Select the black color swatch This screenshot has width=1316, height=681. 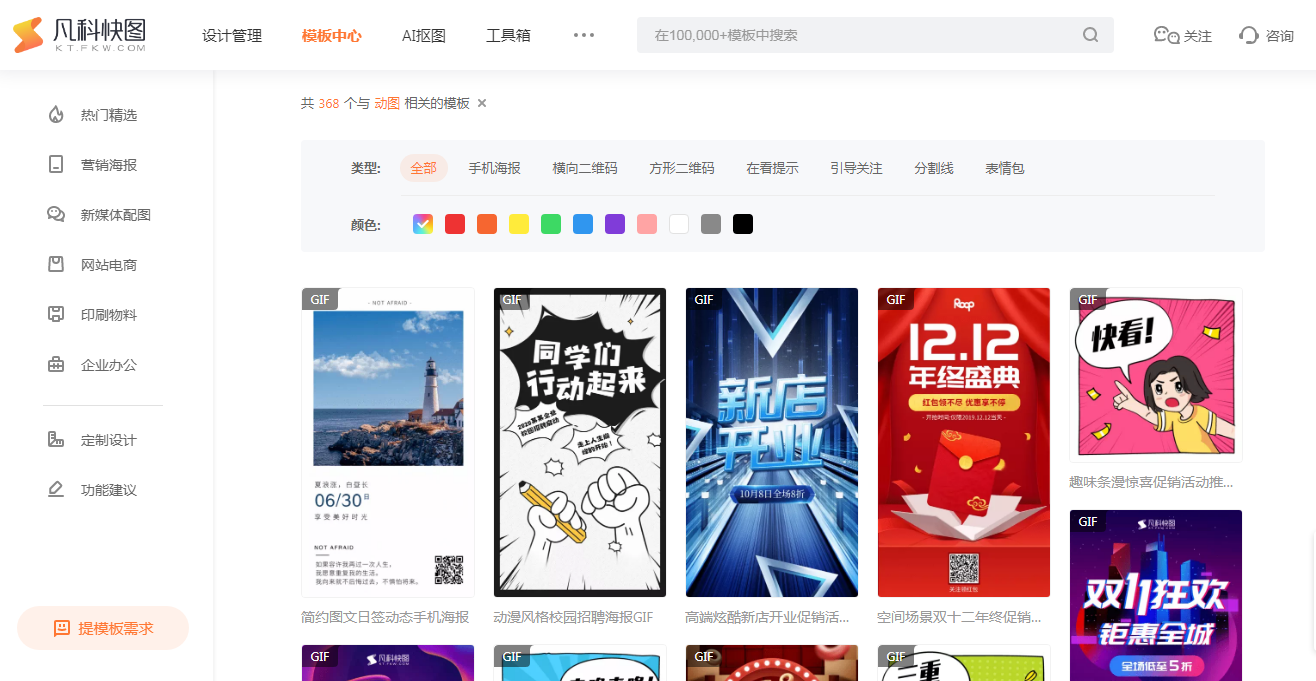(x=743, y=224)
